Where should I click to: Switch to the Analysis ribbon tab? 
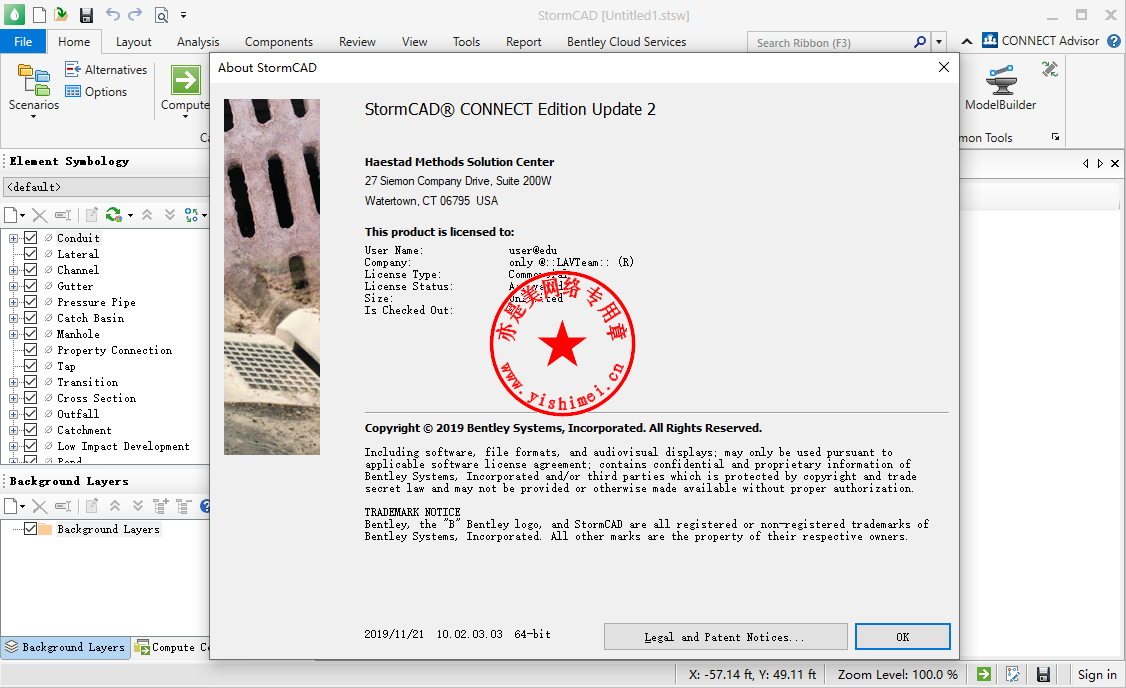(x=198, y=42)
